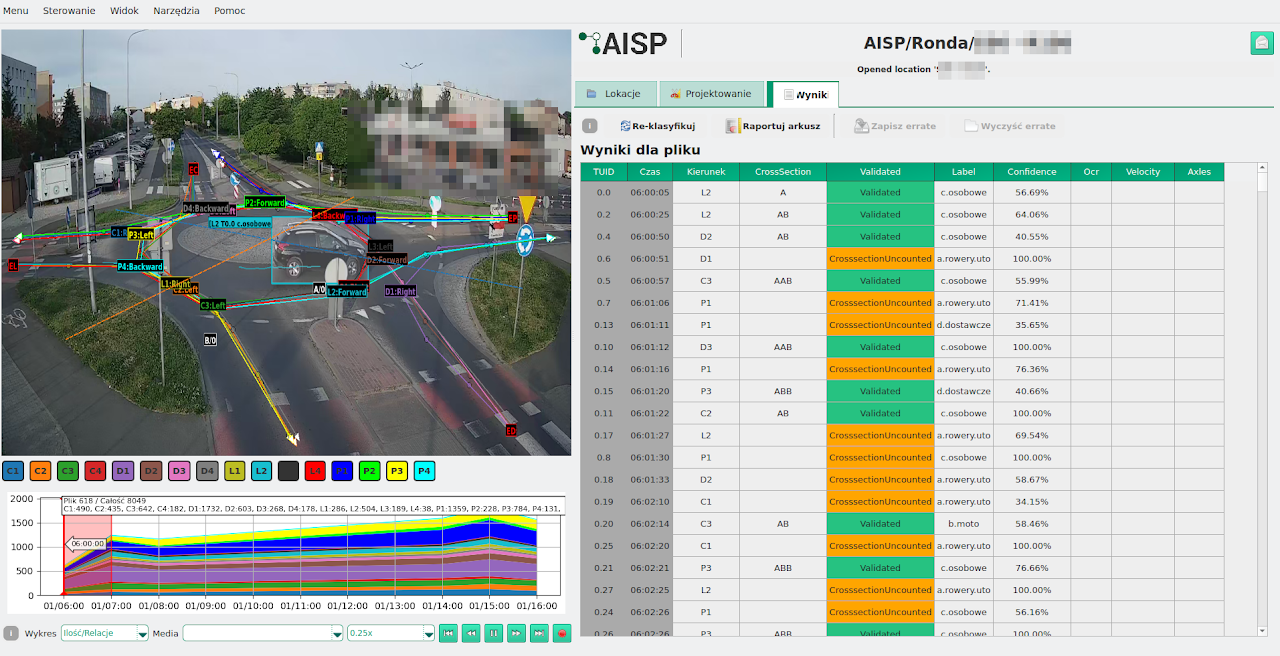The image size is (1280, 656).
Task: Run Re-klasyfikuj on the results
Action: 657,126
